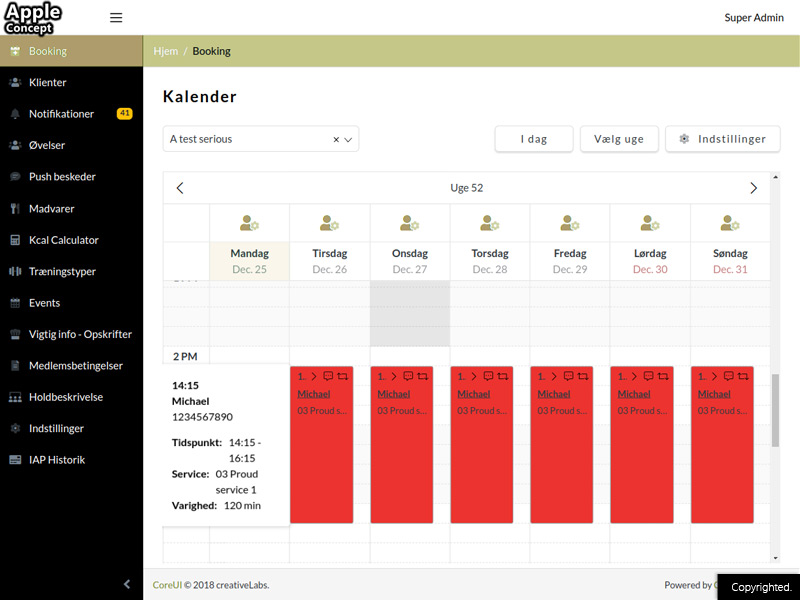800x600 pixels.
Task: Toggle the hamburger sidebar menu
Action: click(x=116, y=18)
